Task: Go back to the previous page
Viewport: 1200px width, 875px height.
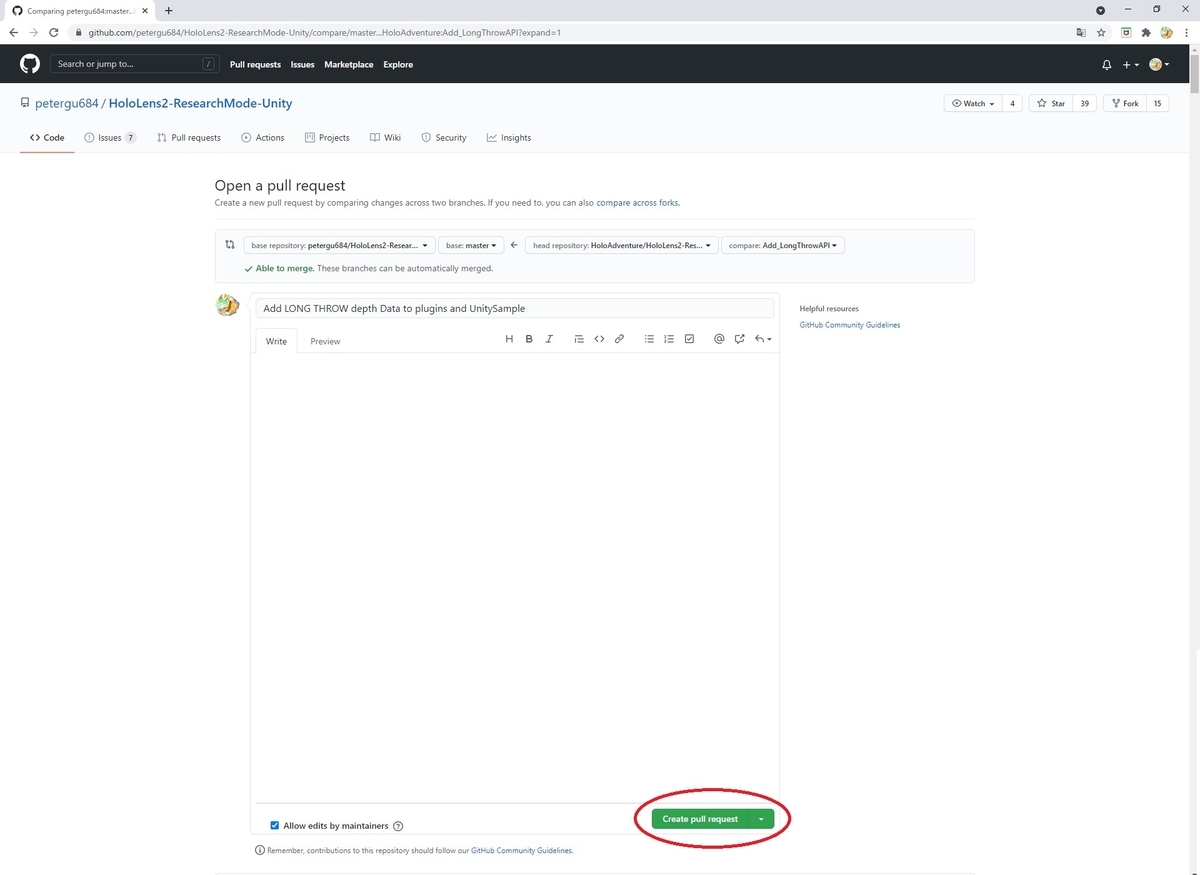Action: 13,32
